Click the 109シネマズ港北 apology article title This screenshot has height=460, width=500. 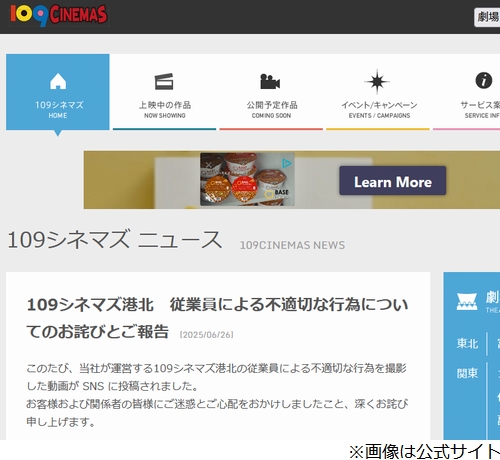(x=217, y=318)
